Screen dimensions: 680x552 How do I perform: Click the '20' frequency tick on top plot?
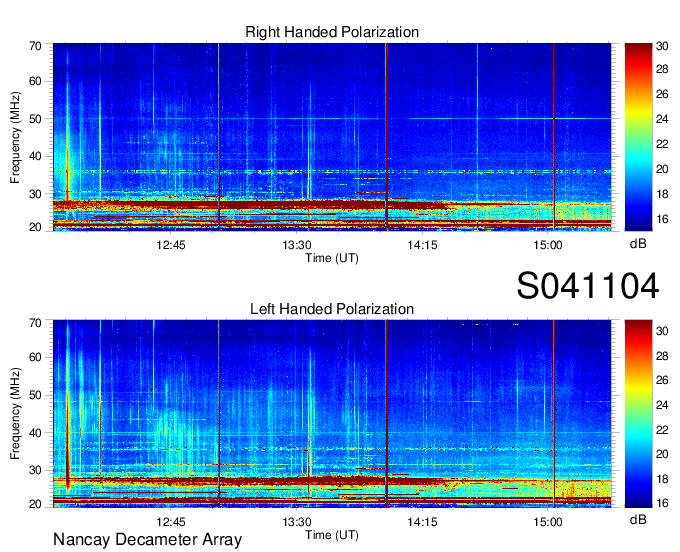35,227
